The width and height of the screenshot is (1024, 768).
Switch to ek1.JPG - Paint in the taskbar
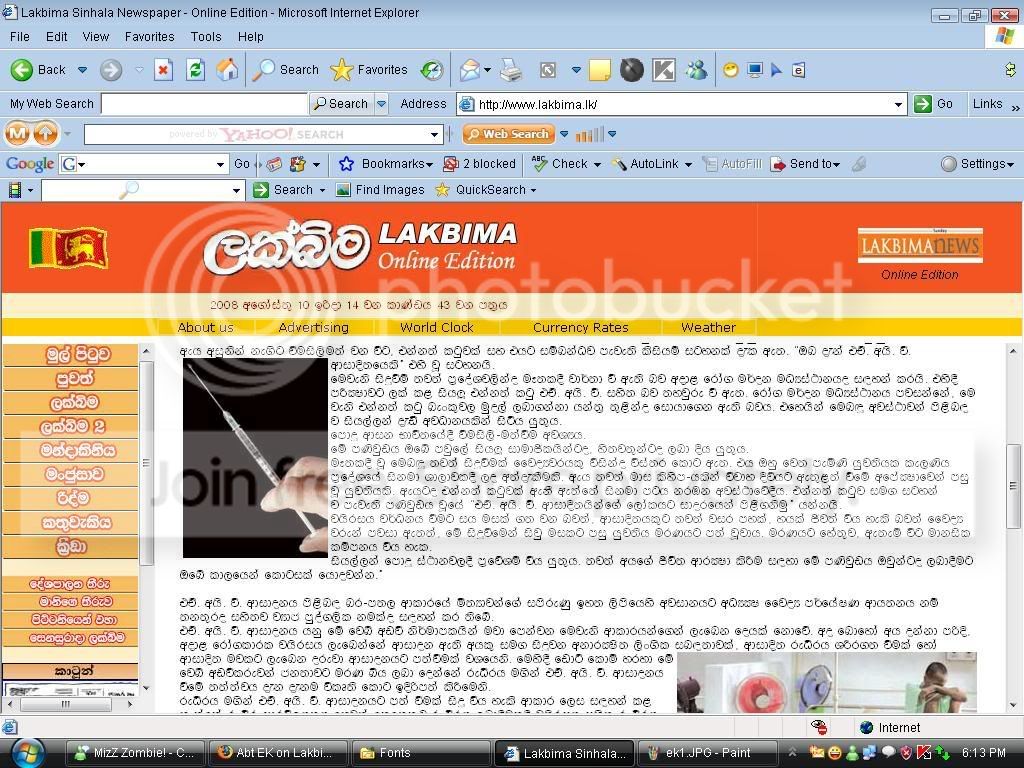click(707, 753)
